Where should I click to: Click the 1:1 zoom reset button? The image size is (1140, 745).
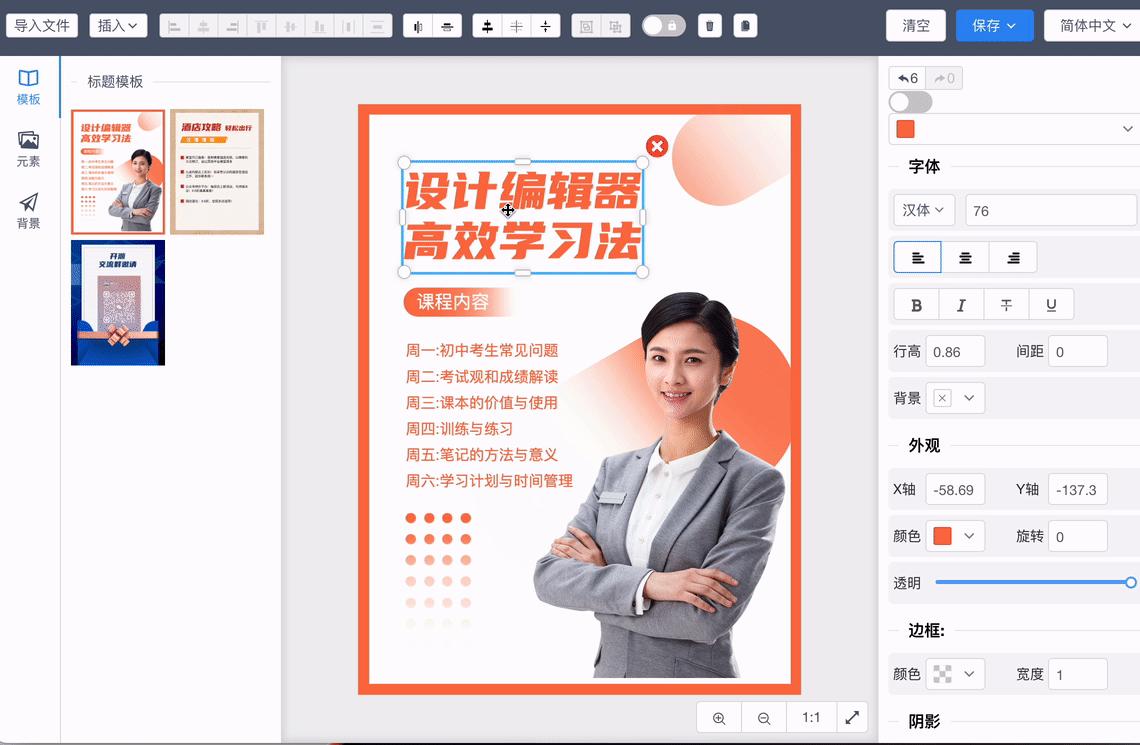pos(811,717)
